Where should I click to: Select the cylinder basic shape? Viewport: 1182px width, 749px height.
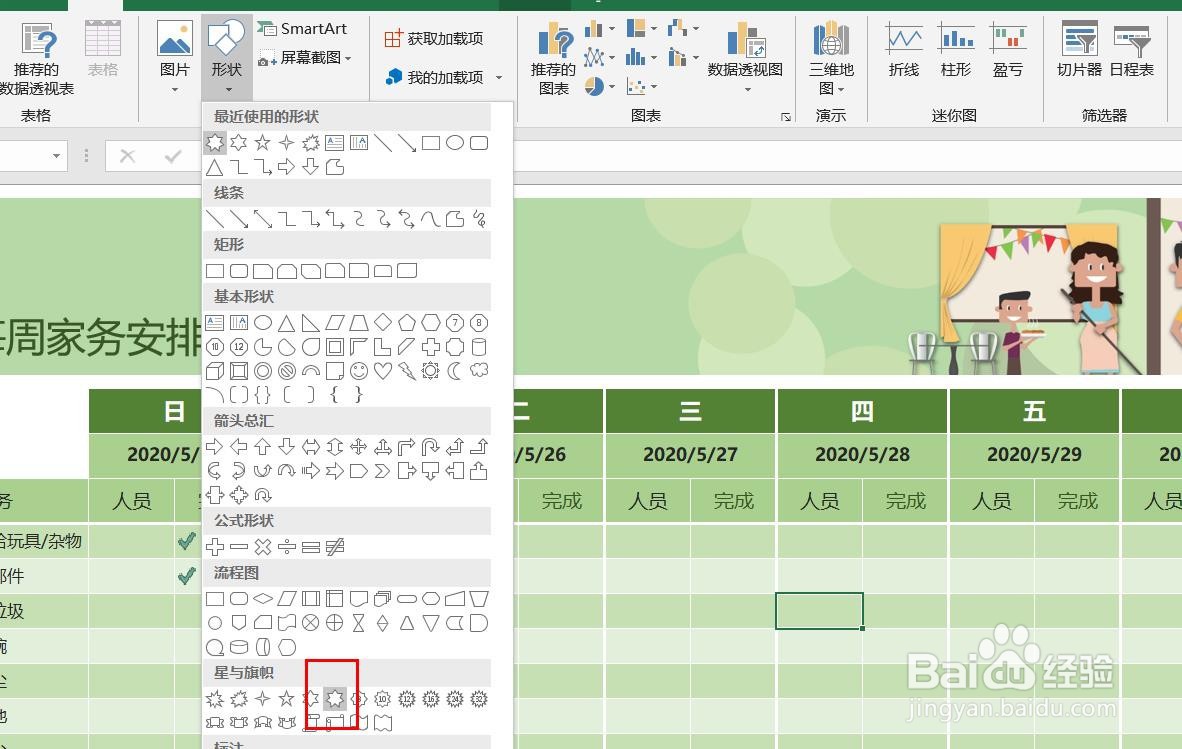479,347
